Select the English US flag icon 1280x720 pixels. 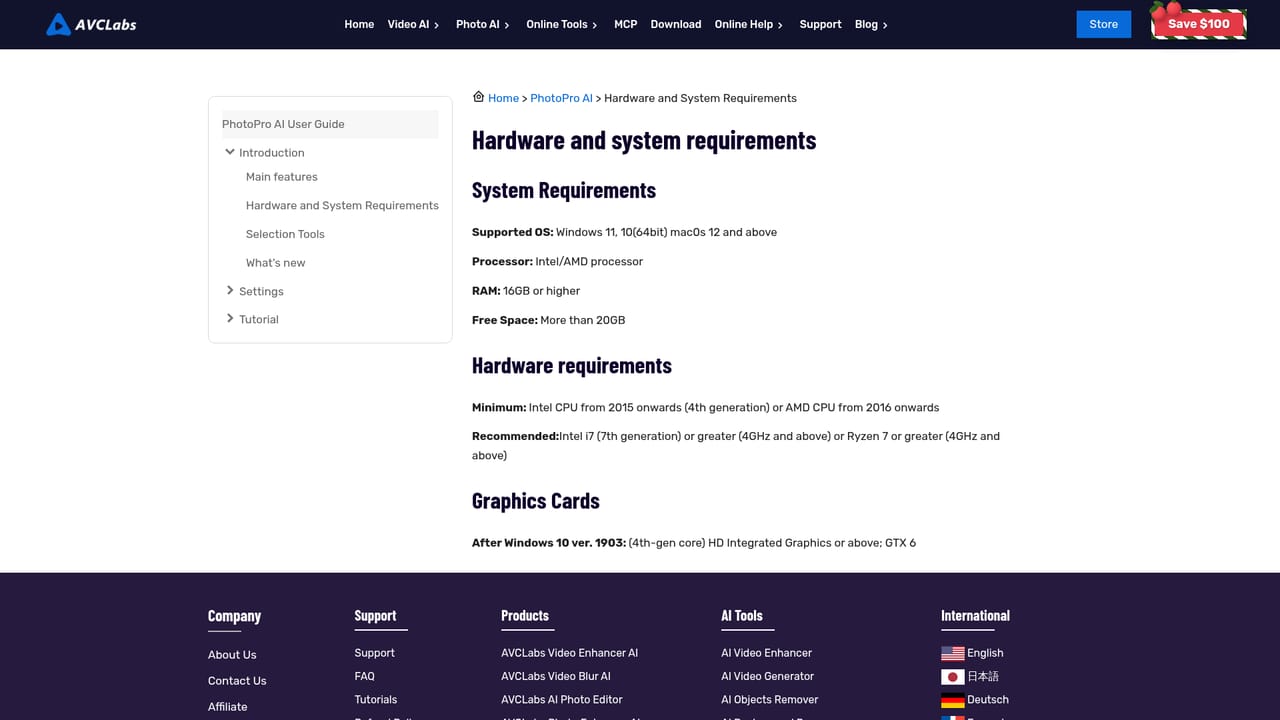click(x=952, y=653)
